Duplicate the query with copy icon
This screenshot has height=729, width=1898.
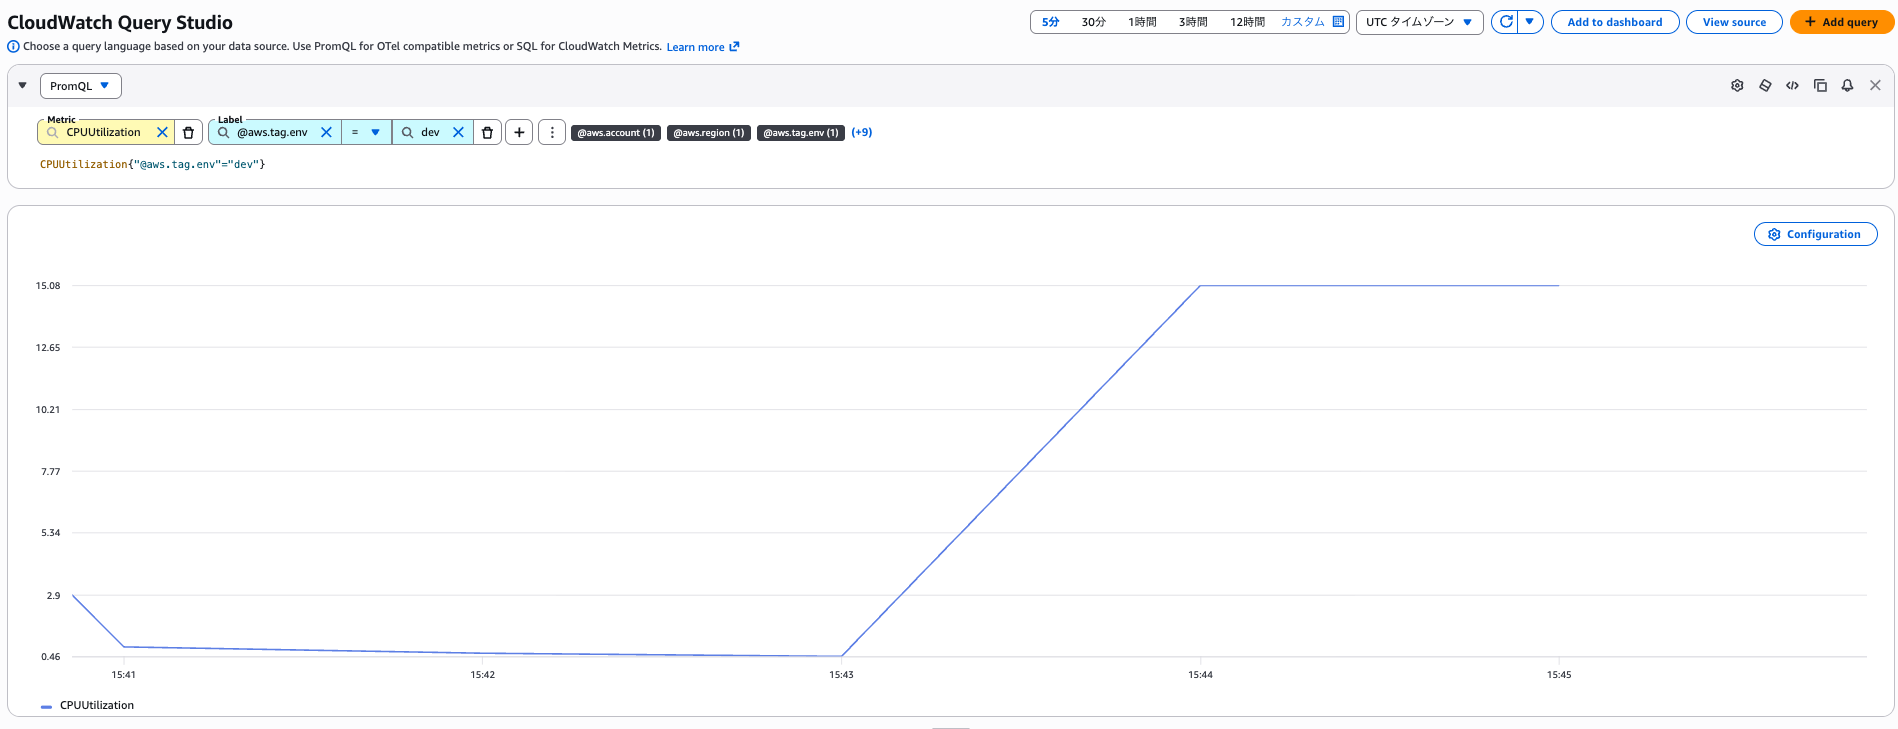(x=1820, y=86)
